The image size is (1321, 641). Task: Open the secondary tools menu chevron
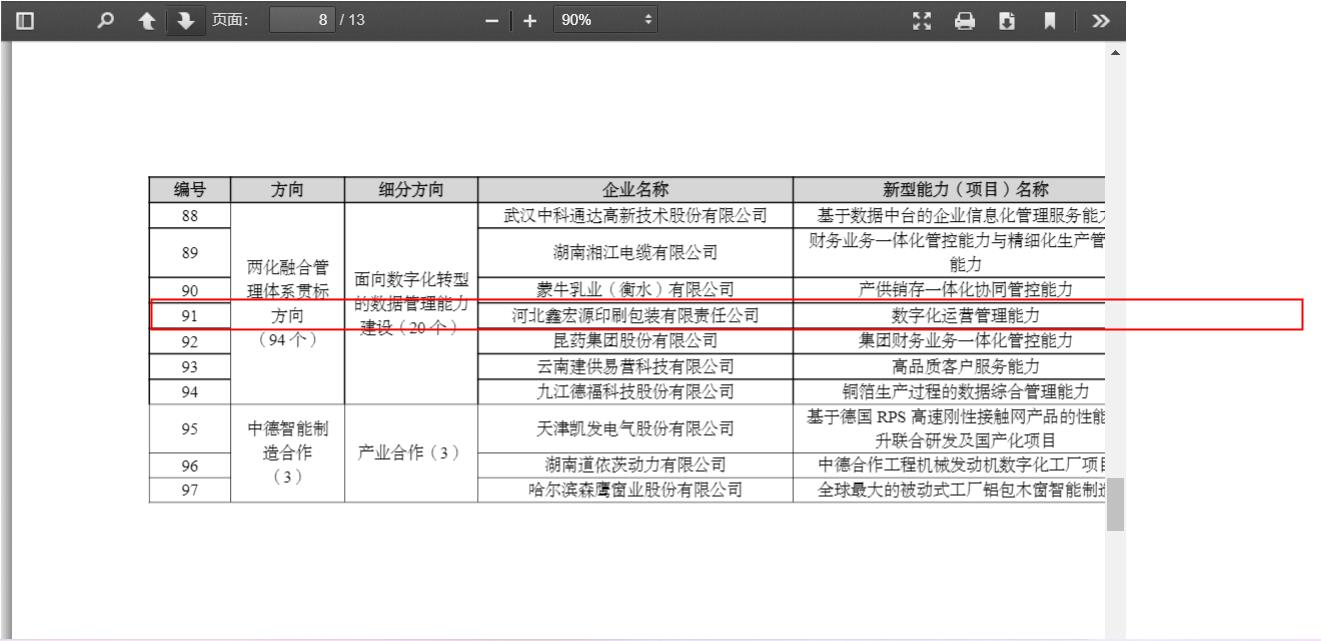pos(1100,20)
